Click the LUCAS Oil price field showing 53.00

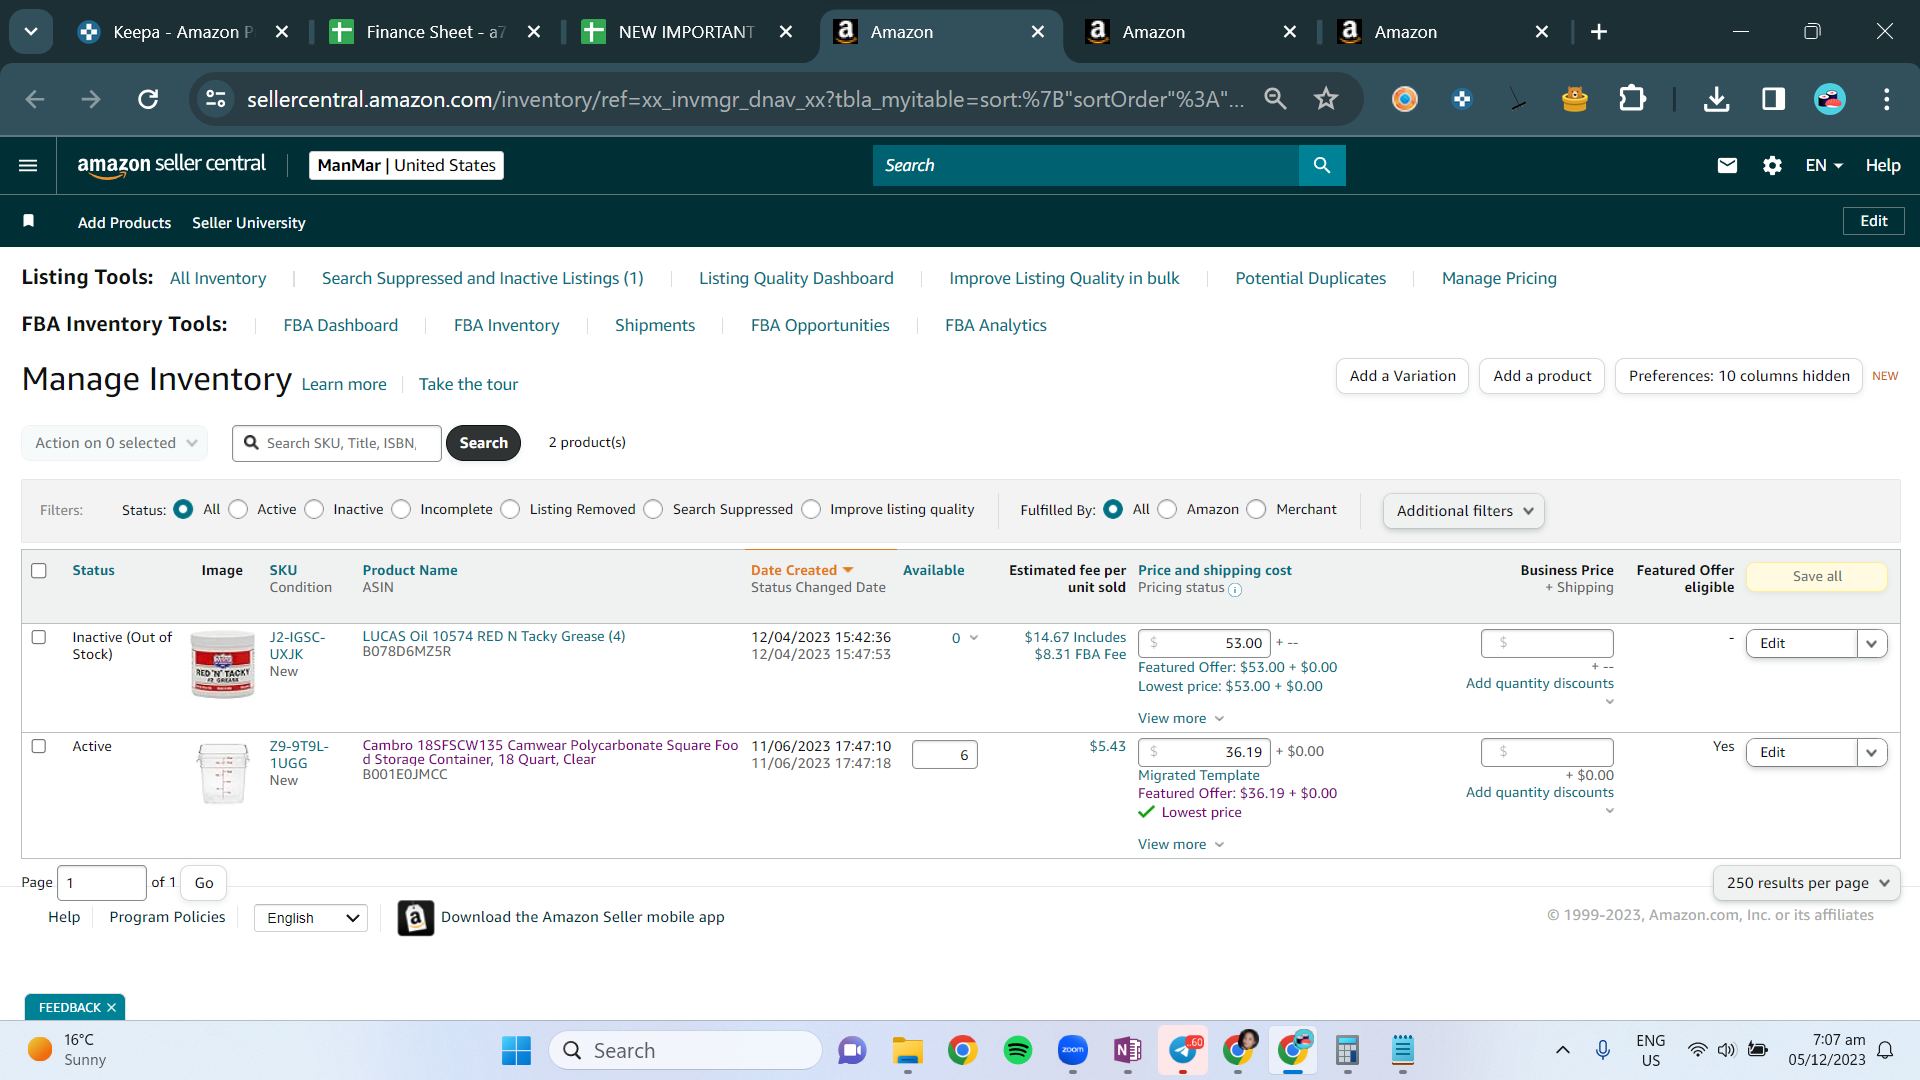pos(1204,643)
